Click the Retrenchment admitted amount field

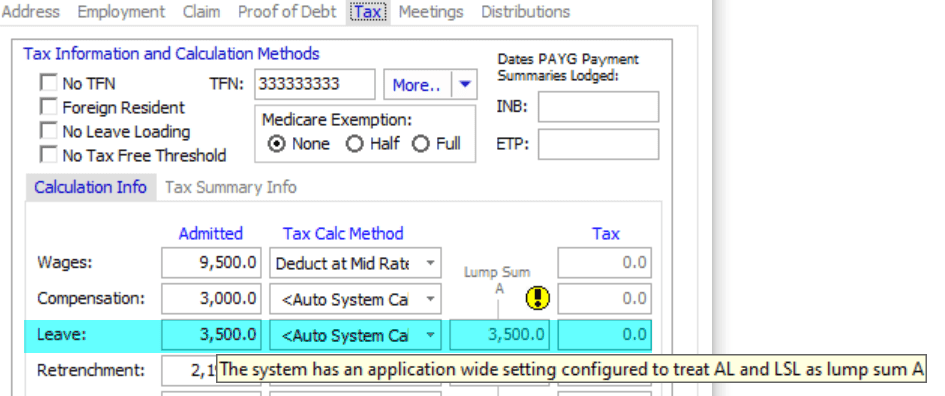(x=189, y=370)
